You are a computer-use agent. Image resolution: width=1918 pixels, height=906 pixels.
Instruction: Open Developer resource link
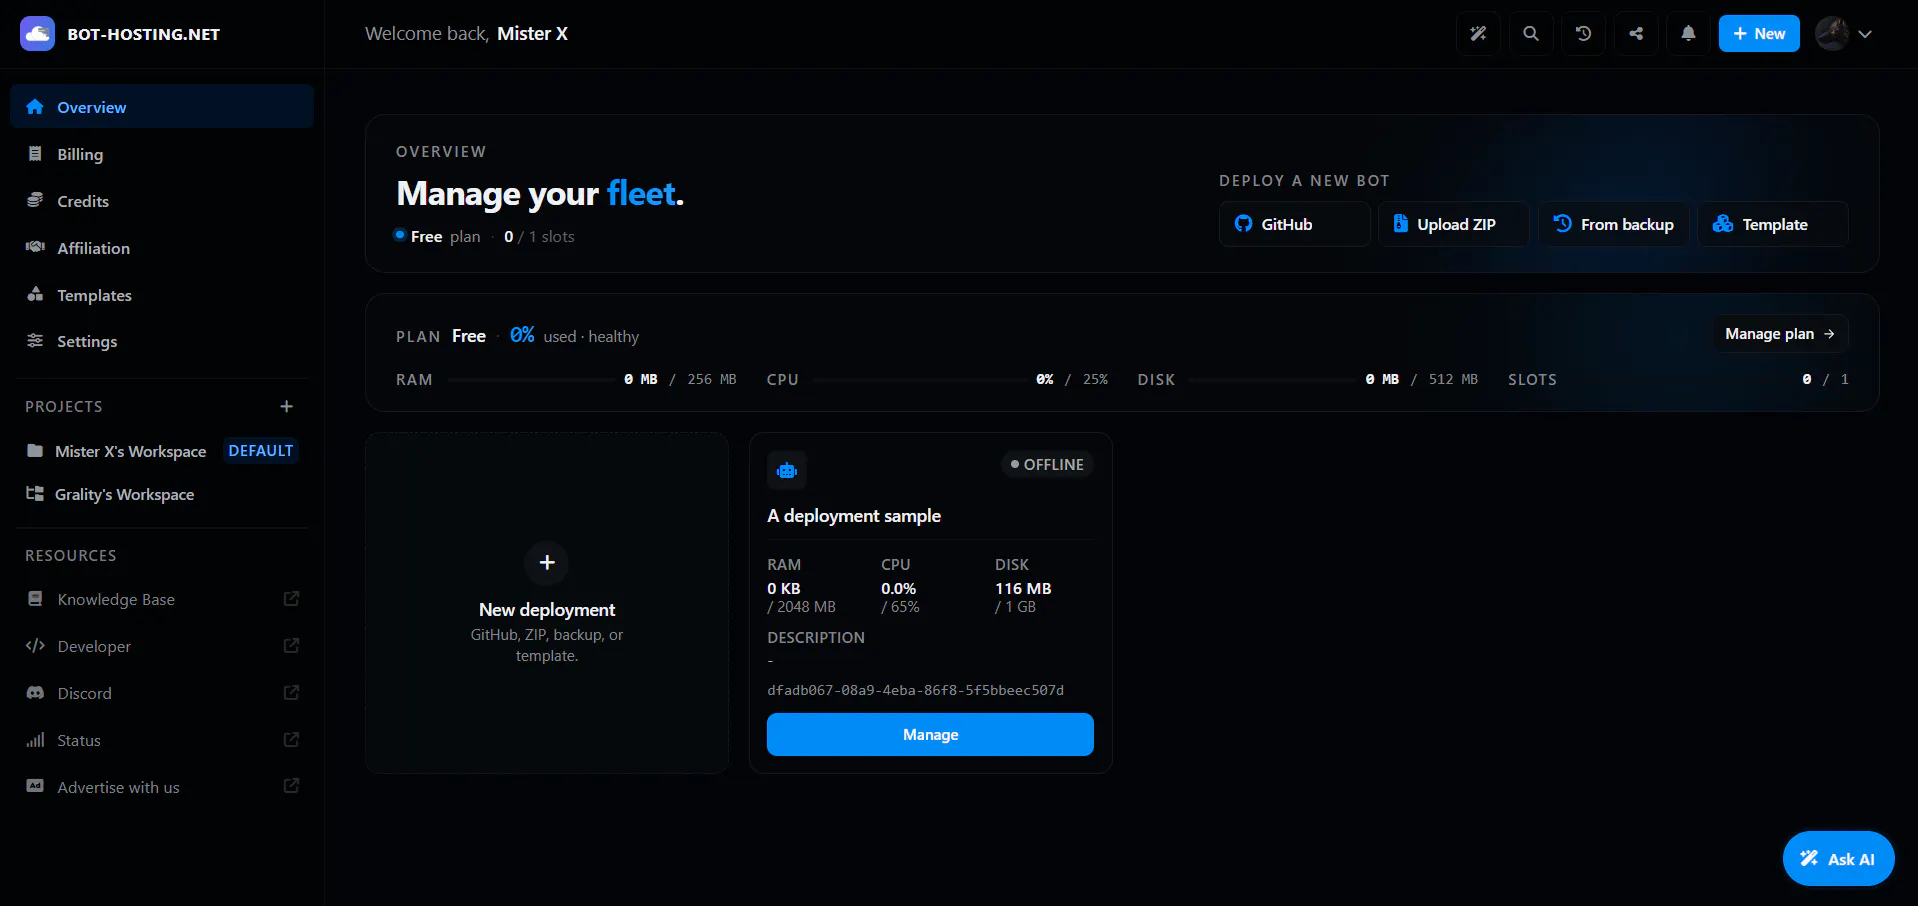tap(162, 646)
